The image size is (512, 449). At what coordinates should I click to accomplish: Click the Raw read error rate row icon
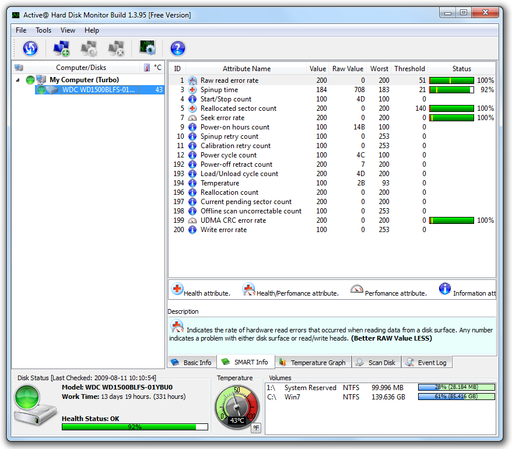(x=192, y=80)
